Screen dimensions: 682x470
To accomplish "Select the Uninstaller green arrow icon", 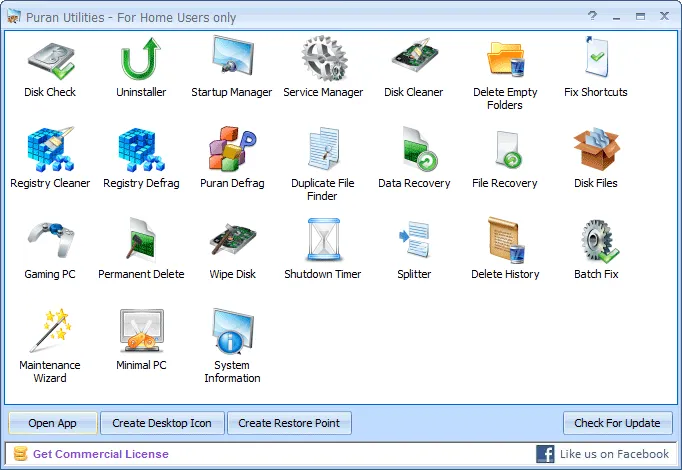I will 141,59.
